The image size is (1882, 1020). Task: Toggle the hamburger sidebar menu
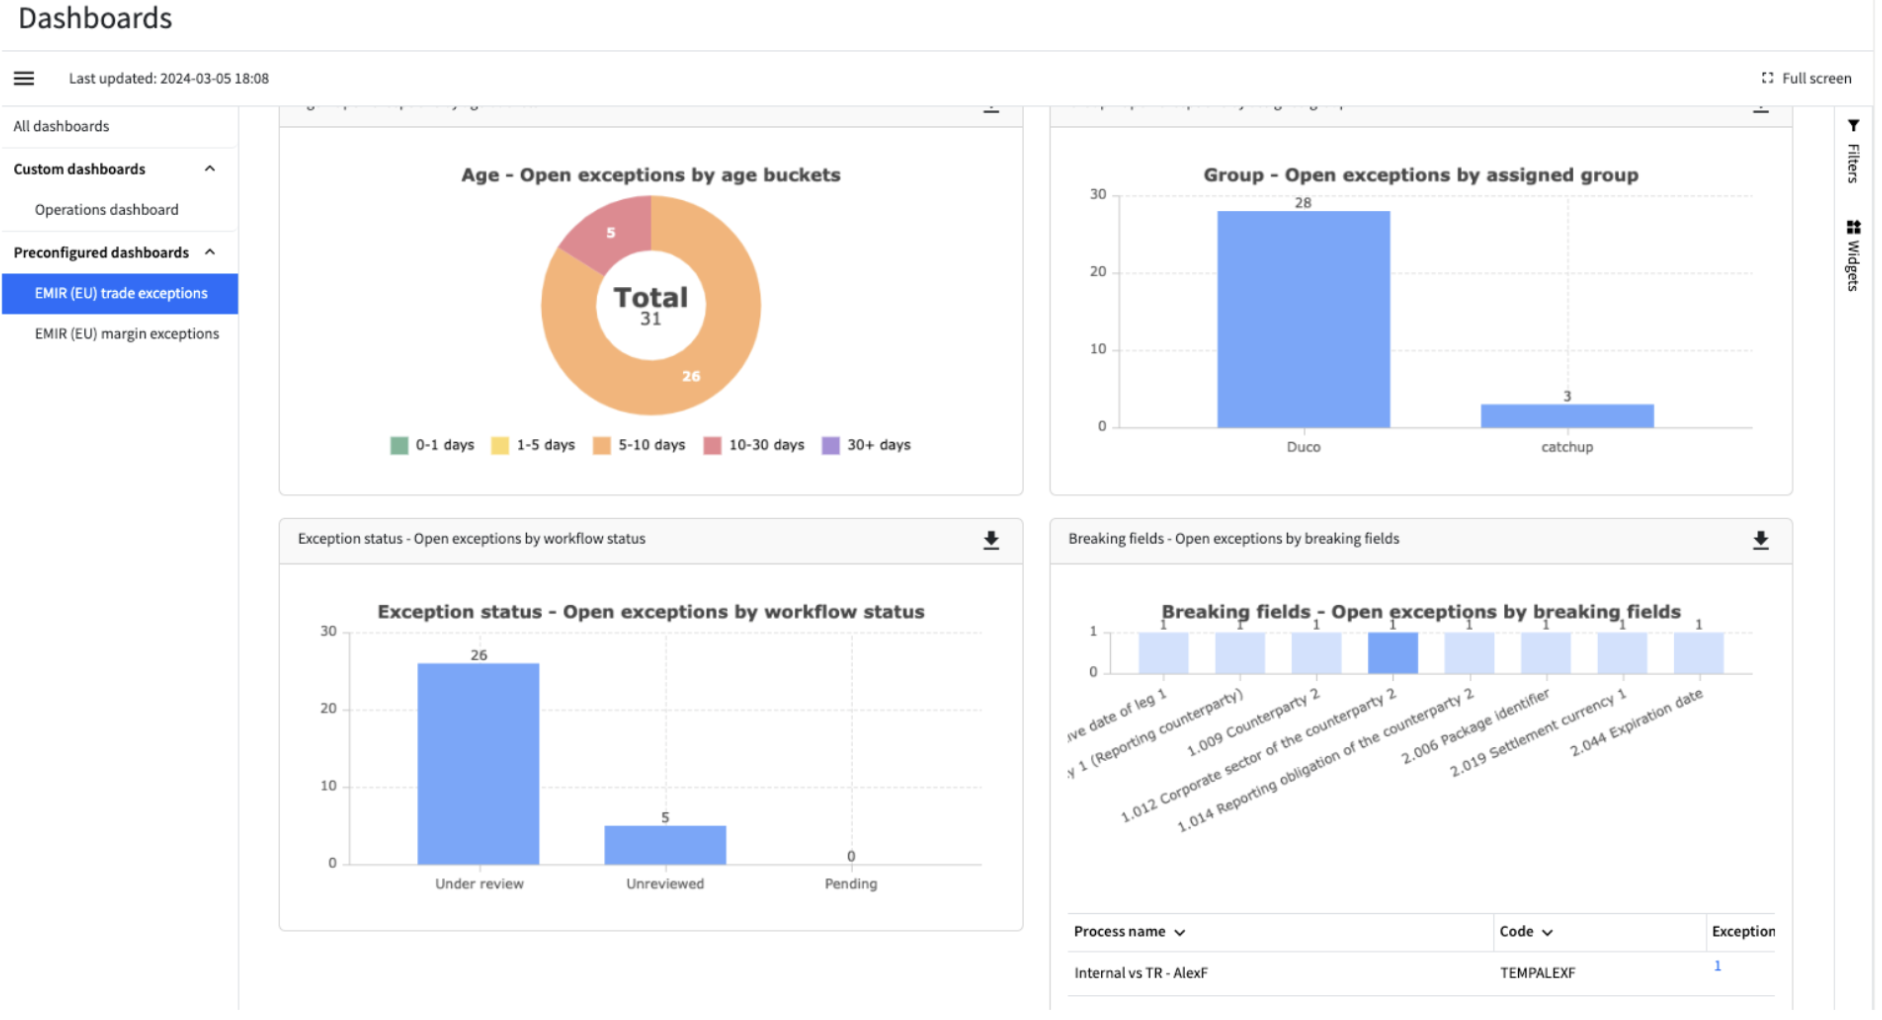click(24, 78)
